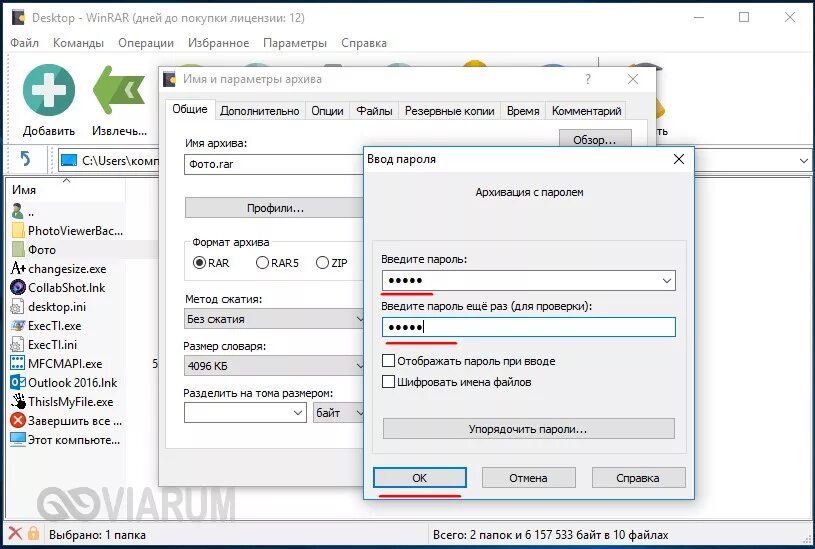The height and width of the screenshot is (549, 815).
Task: Click the Извлечь (Extract) toolbar icon
Action: (119, 89)
